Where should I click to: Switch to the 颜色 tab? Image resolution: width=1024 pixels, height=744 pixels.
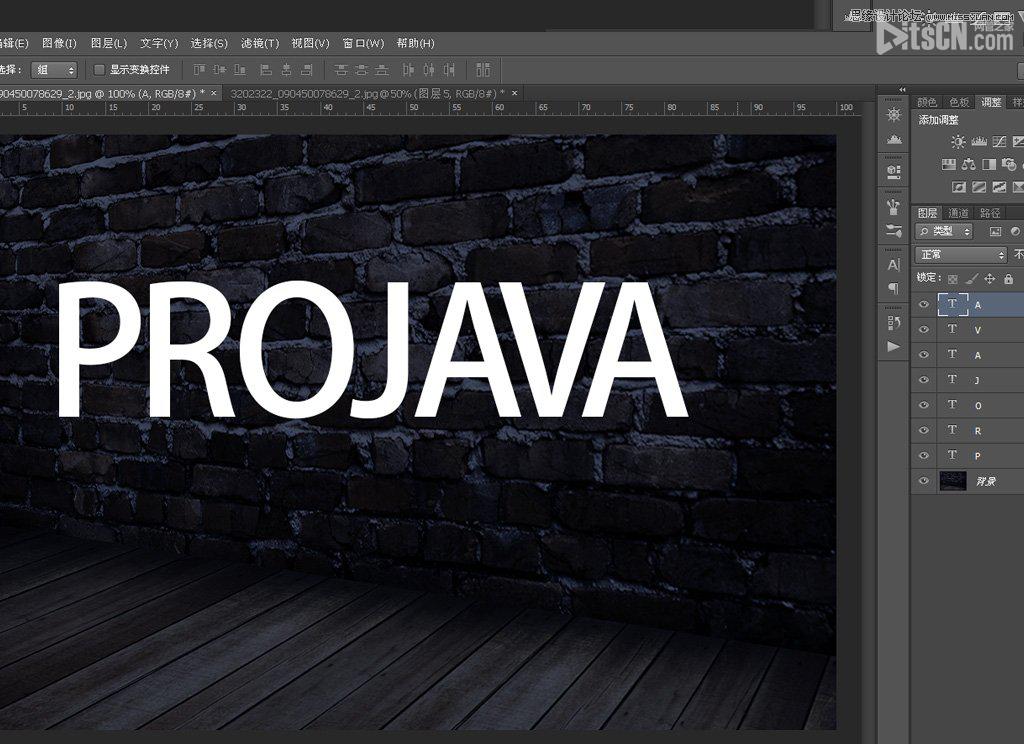tap(927, 102)
